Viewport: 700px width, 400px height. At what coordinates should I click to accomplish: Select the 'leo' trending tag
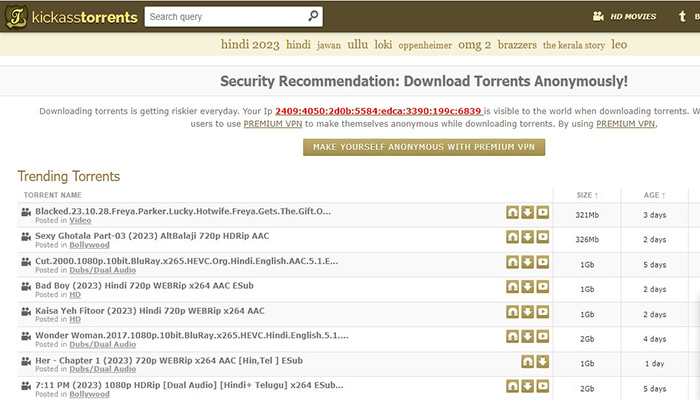click(x=619, y=45)
